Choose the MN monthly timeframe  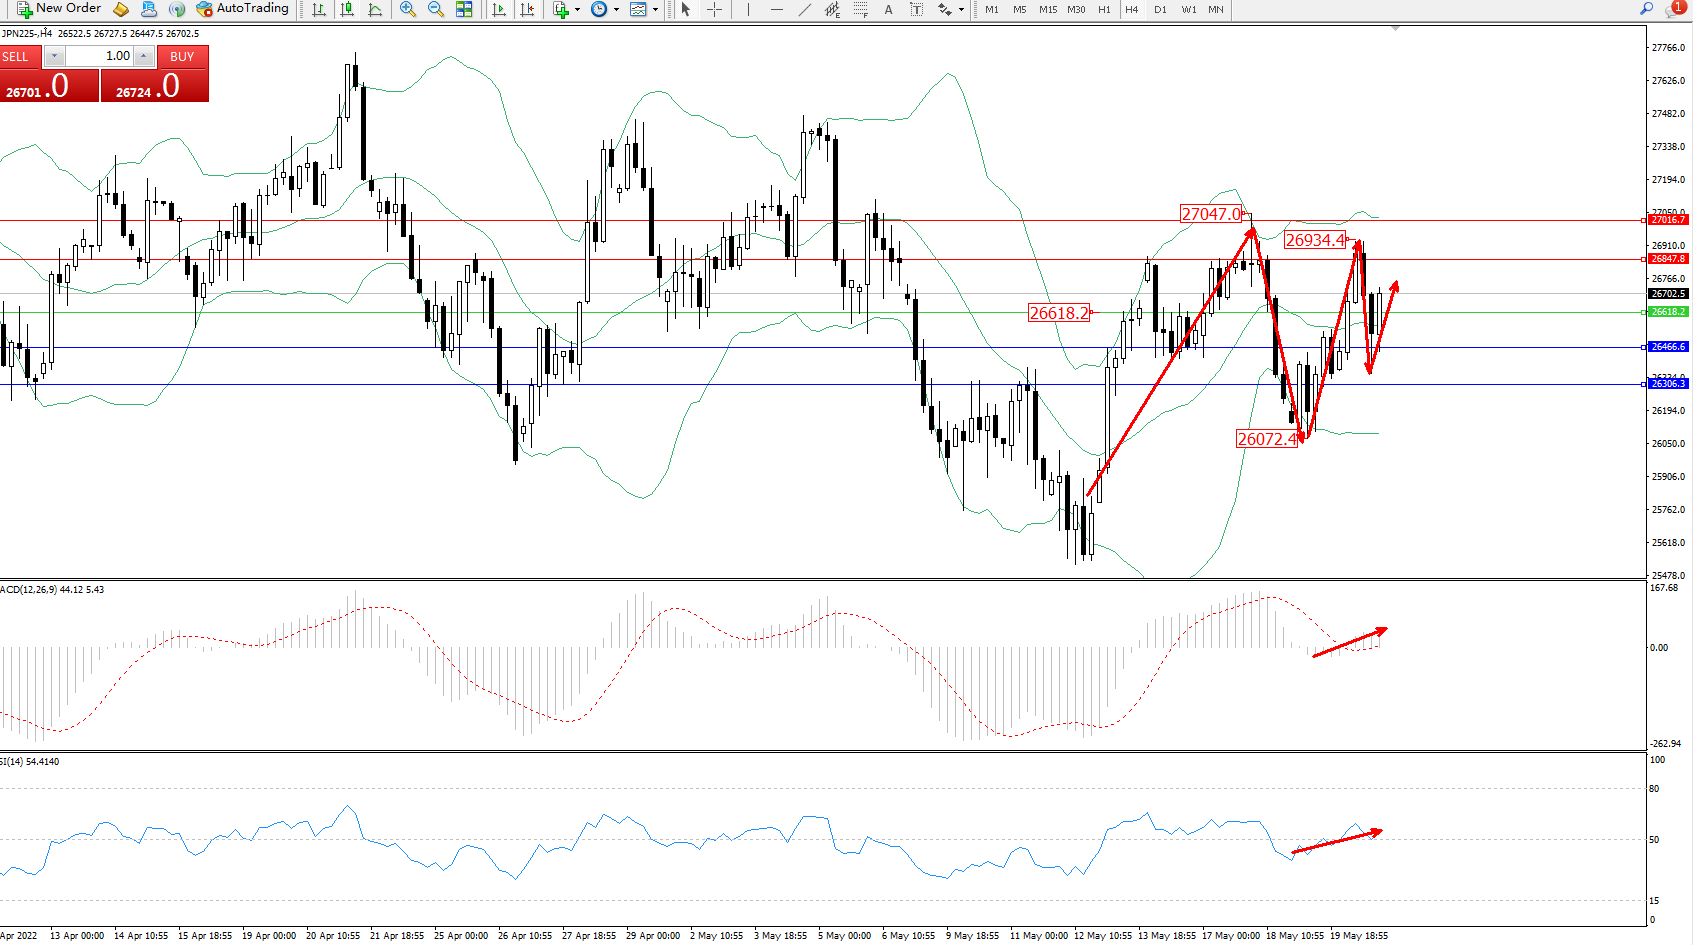(1215, 9)
